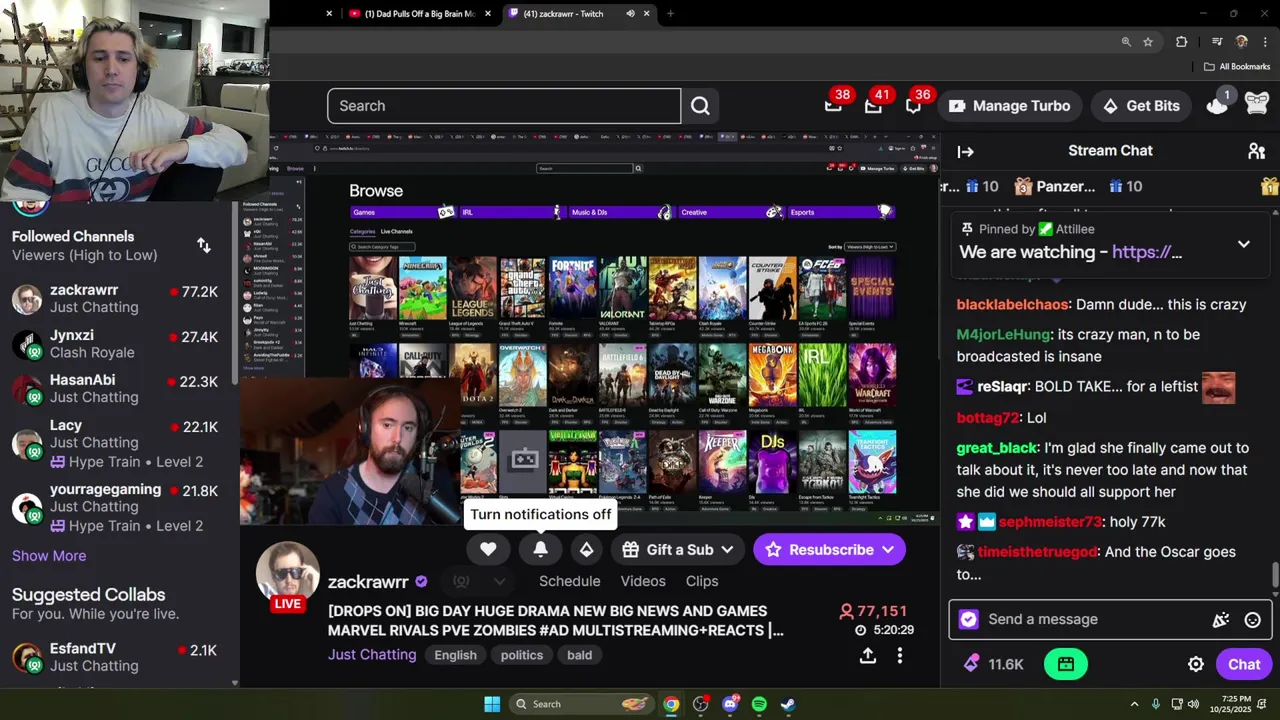This screenshot has height=720, width=1280.
Task: Click the heart unfollow button
Action: (x=488, y=549)
